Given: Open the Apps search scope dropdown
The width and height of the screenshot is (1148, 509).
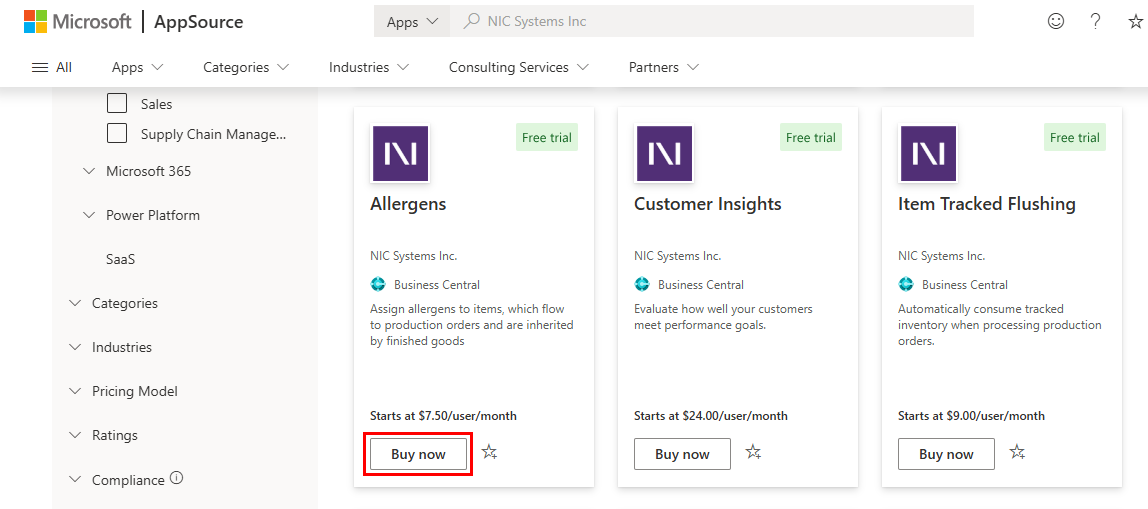Looking at the screenshot, I should coord(412,21).
